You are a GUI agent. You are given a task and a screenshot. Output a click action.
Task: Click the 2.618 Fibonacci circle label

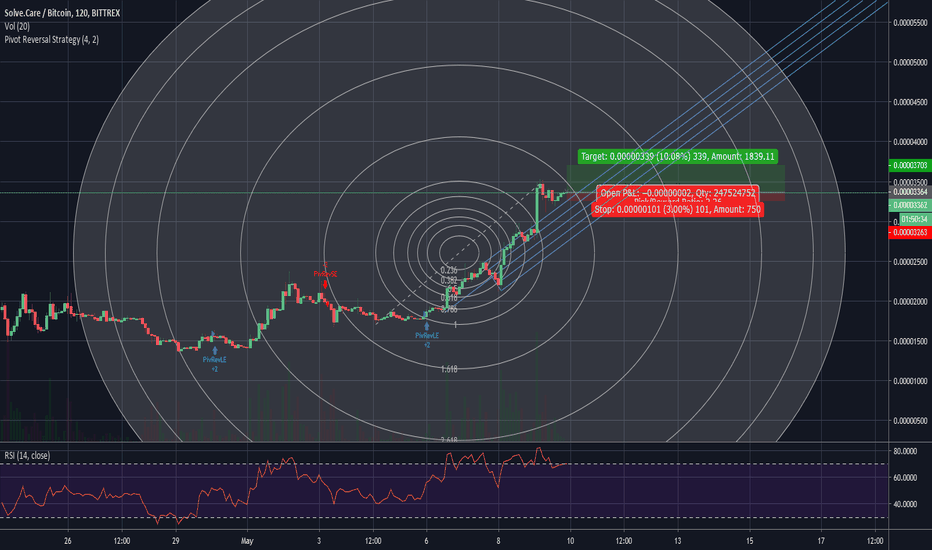(x=449, y=440)
